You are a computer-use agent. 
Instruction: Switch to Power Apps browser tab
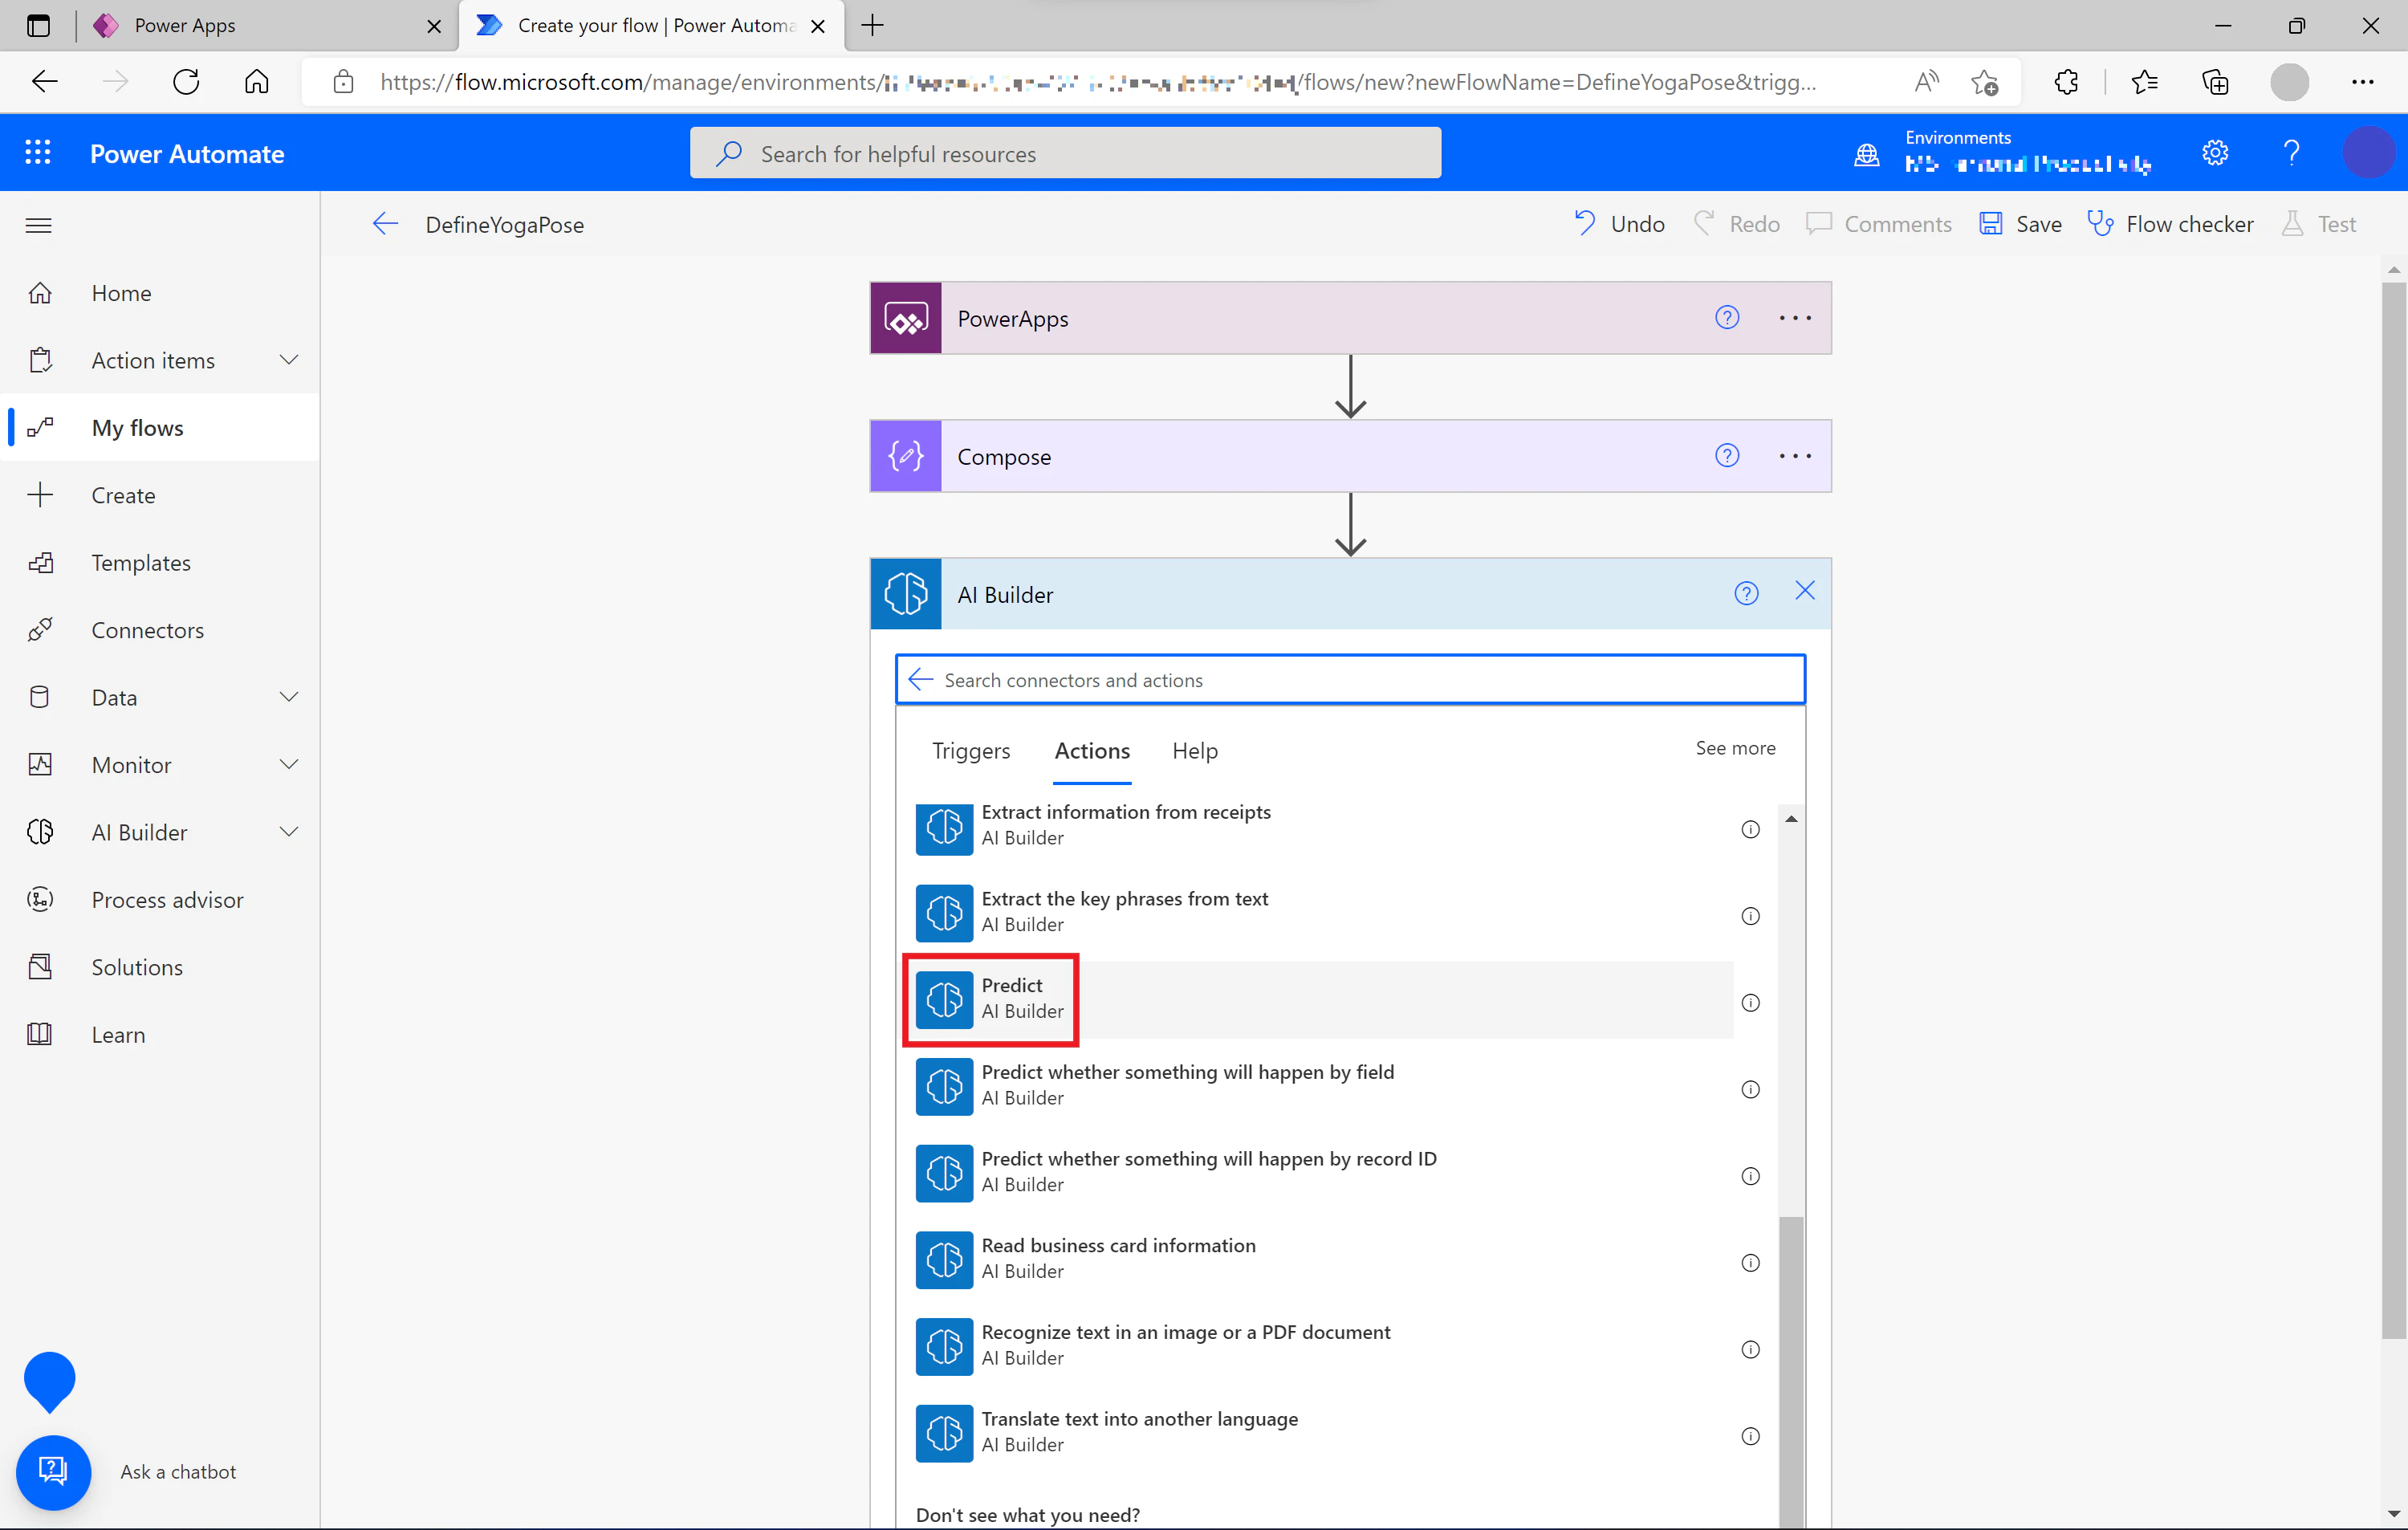click(x=265, y=25)
